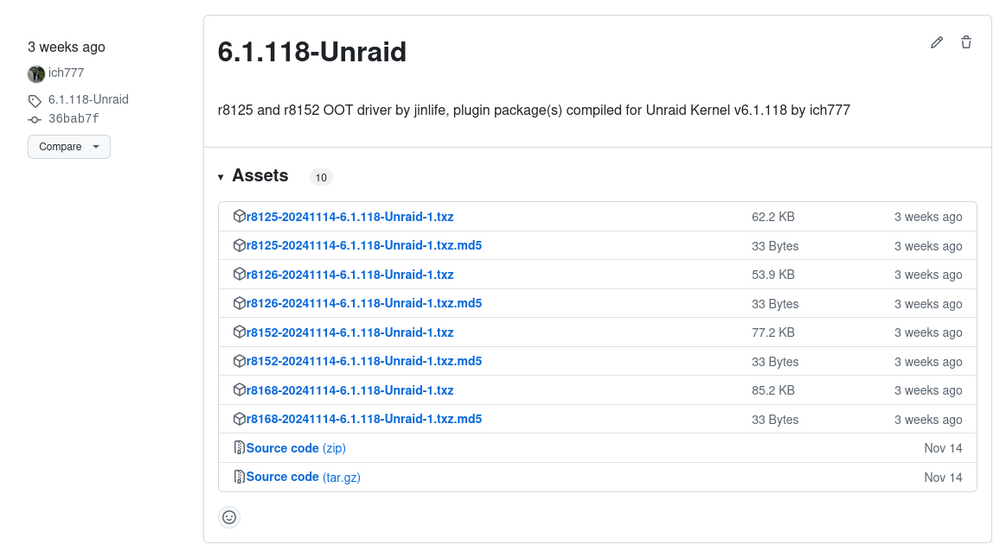Click the tag icon beside 6.1.118-Unraid
The width and height of the screenshot is (1000, 557).
(x=34, y=101)
